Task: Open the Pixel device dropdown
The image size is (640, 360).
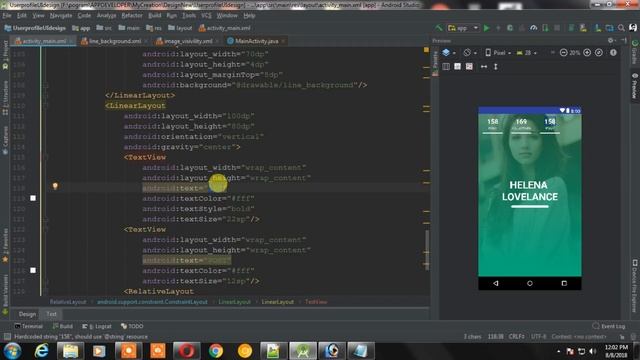Action: coord(498,53)
